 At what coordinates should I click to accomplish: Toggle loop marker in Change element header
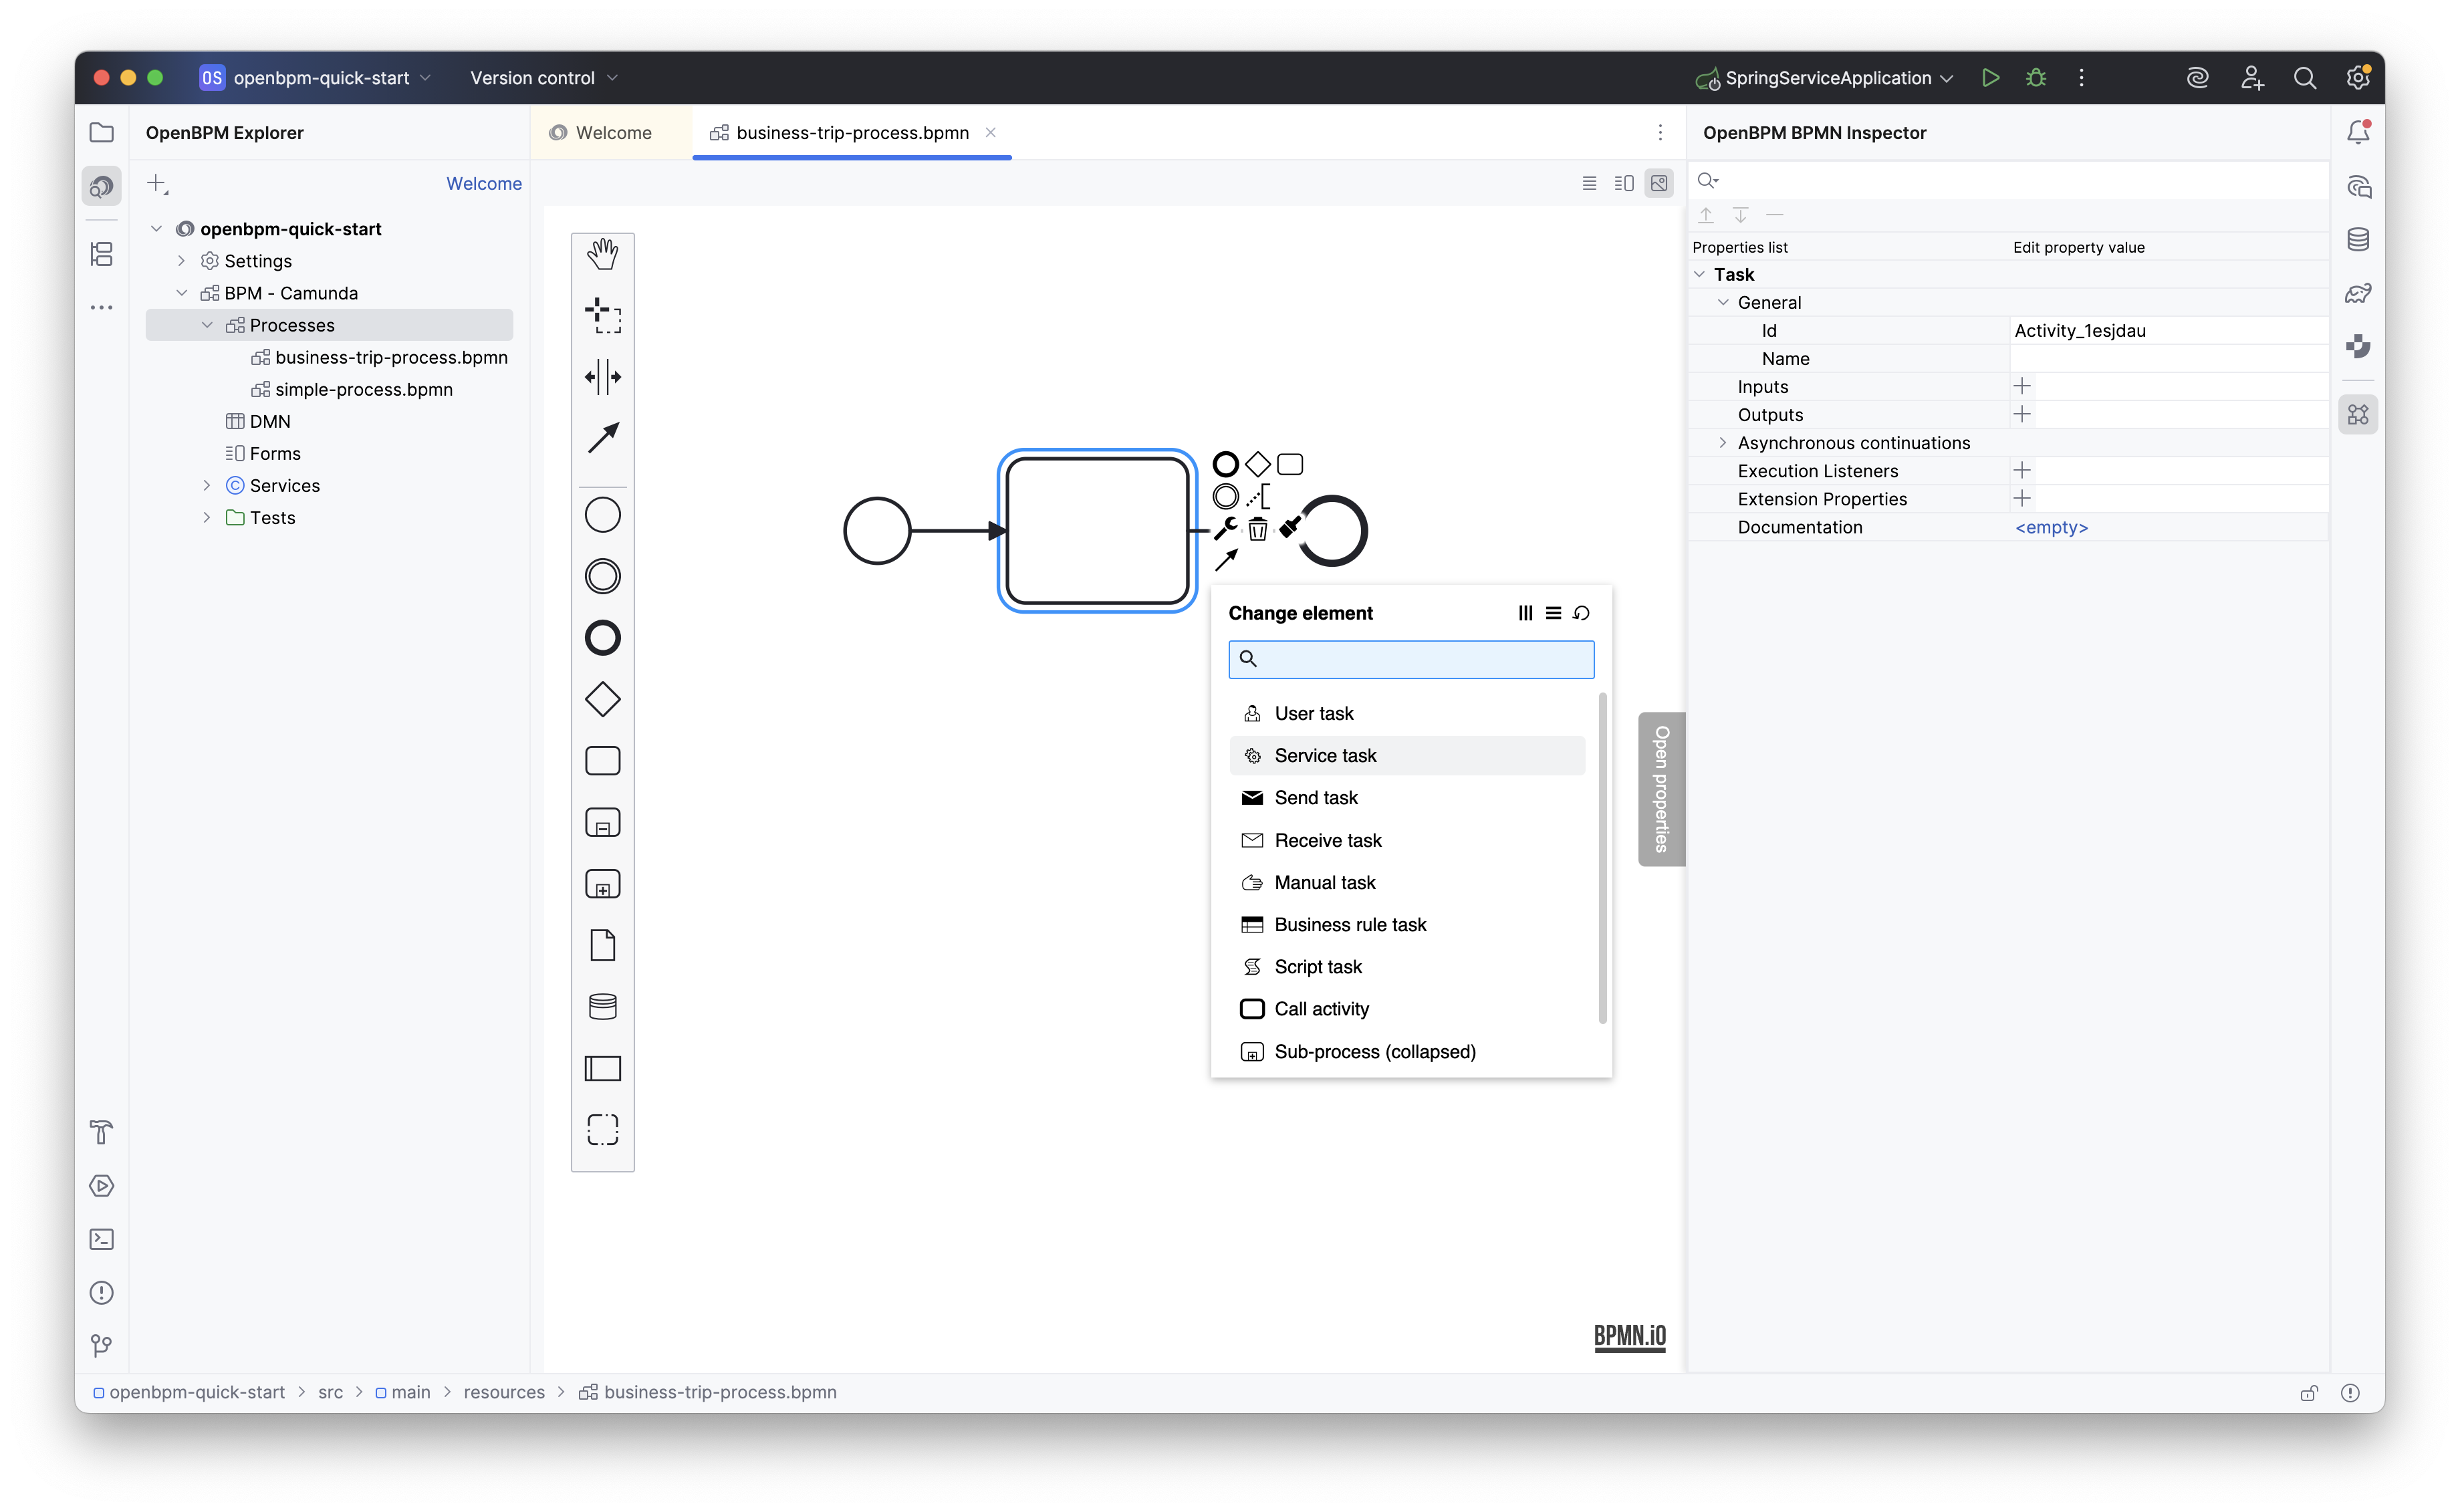pyautogui.click(x=1581, y=613)
